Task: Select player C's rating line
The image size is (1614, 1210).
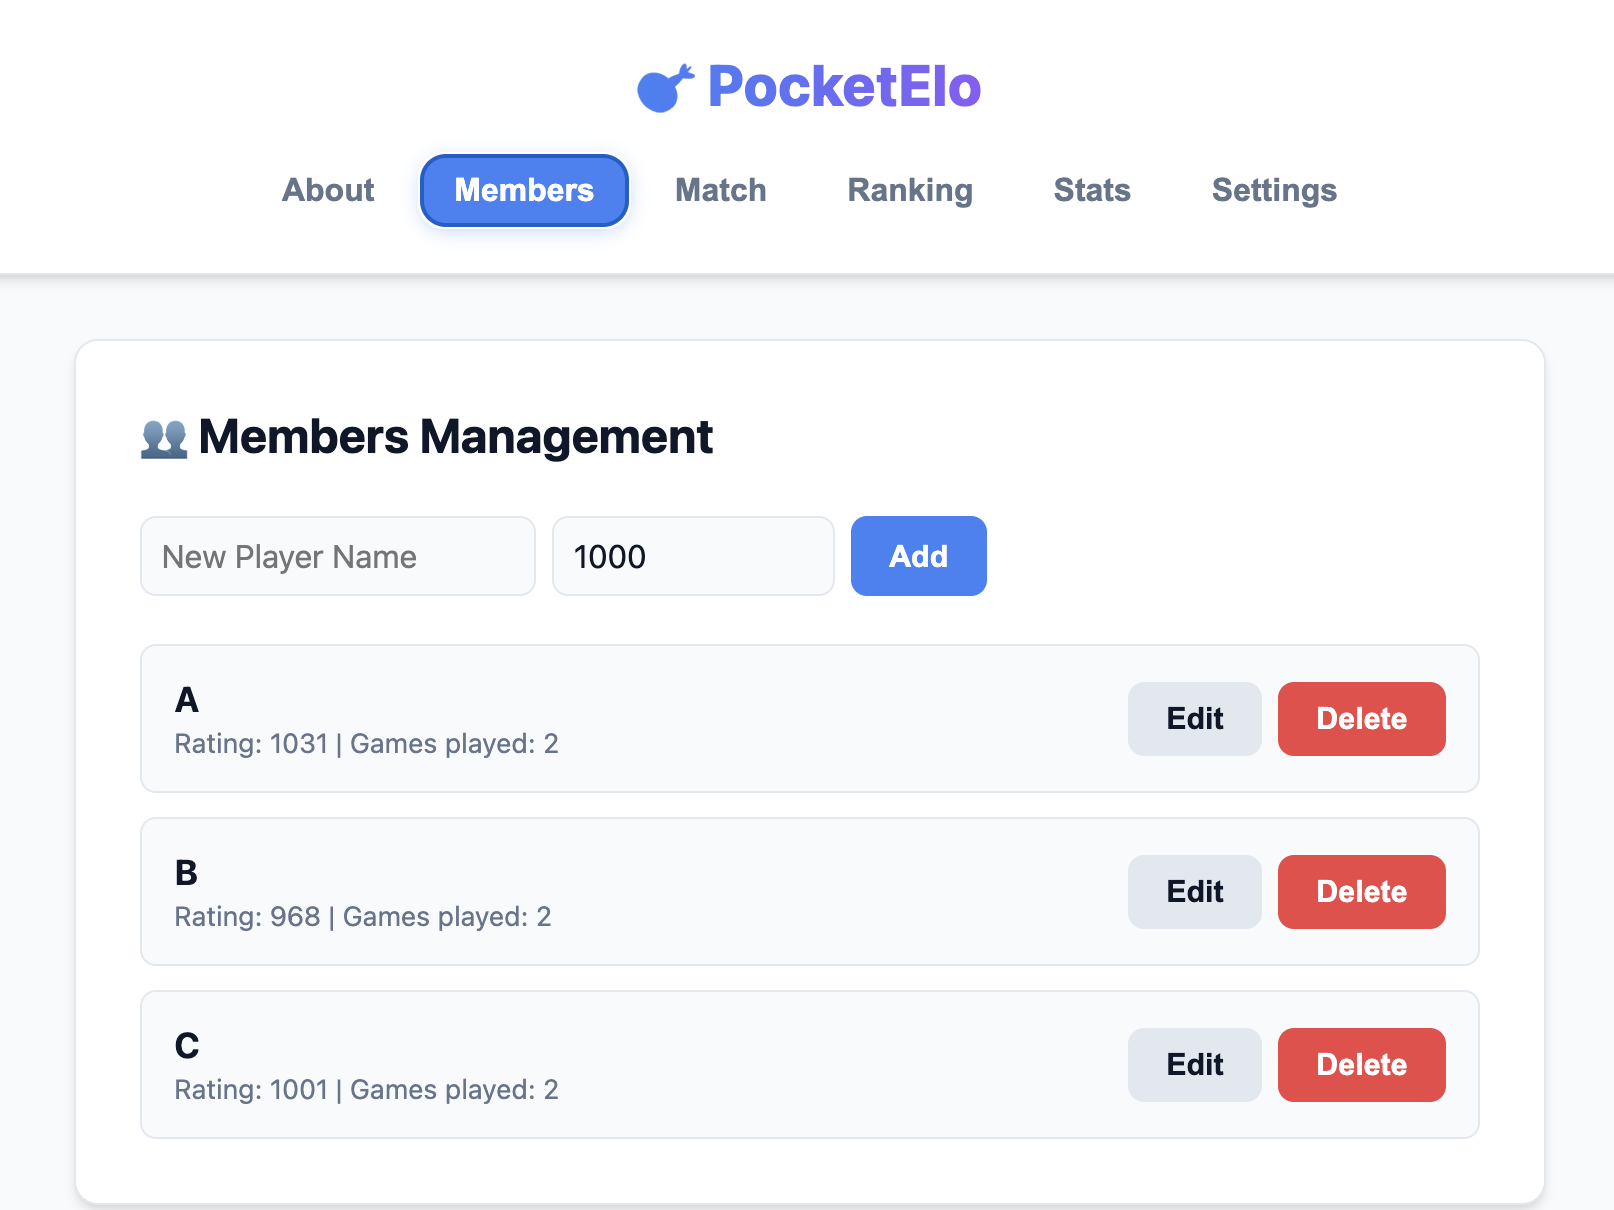Action: click(367, 1090)
